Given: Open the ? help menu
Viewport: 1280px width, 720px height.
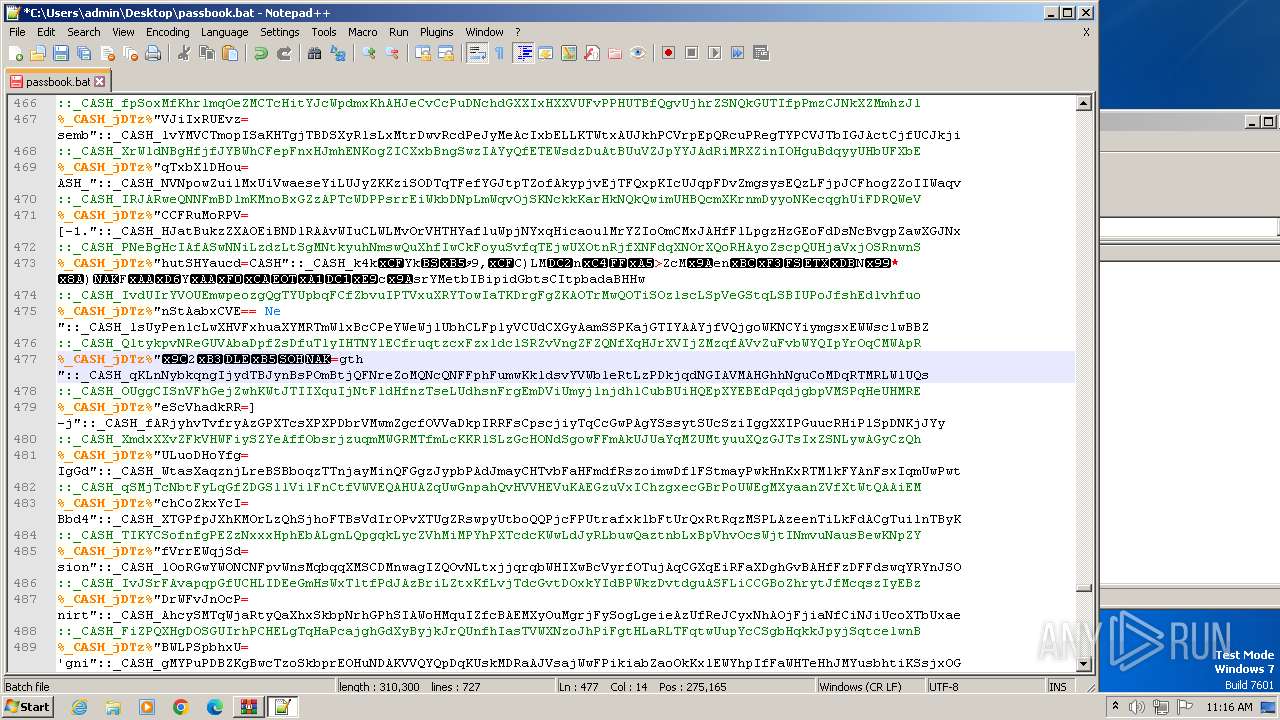Looking at the screenshot, I should point(518,32).
